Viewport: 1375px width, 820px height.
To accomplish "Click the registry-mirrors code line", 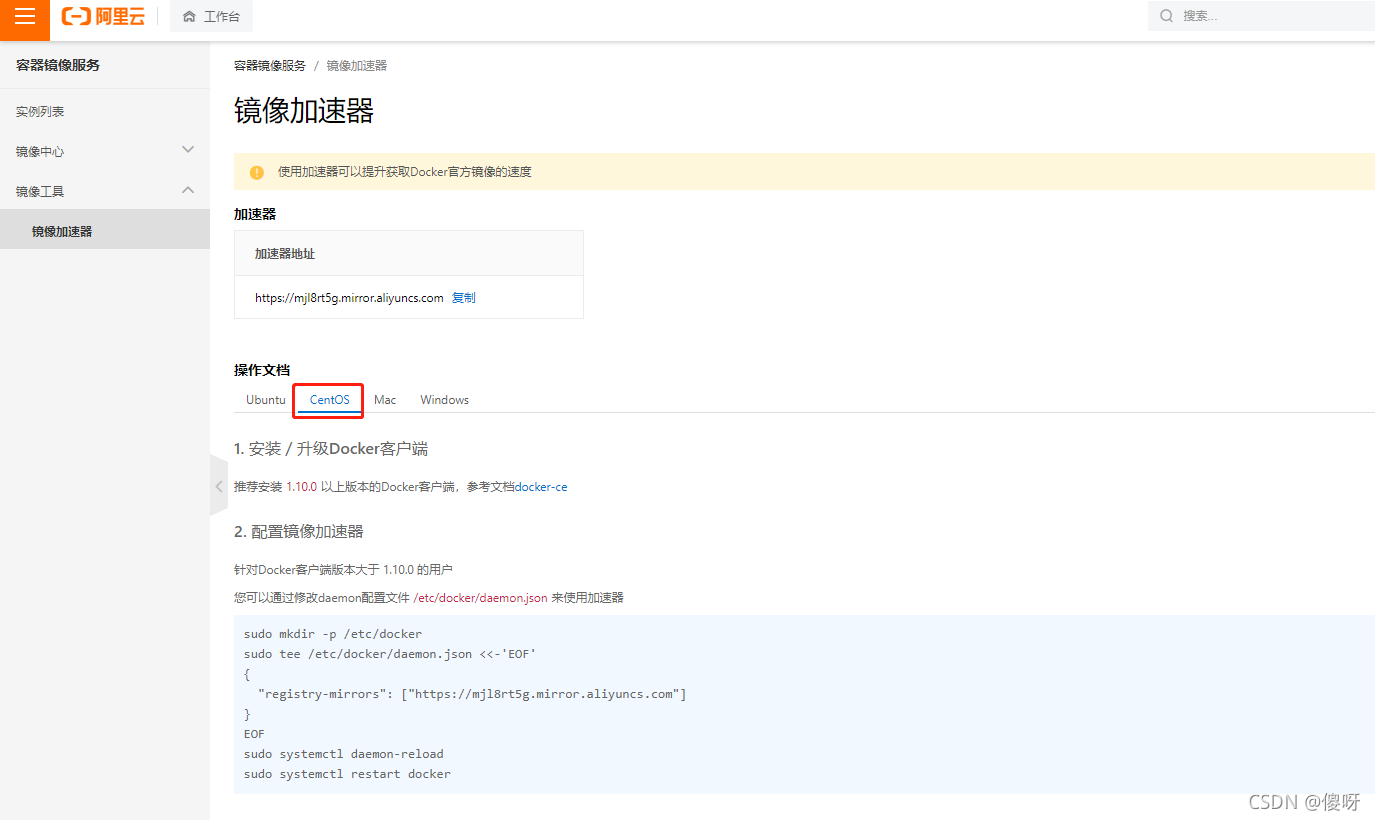I will (472, 694).
